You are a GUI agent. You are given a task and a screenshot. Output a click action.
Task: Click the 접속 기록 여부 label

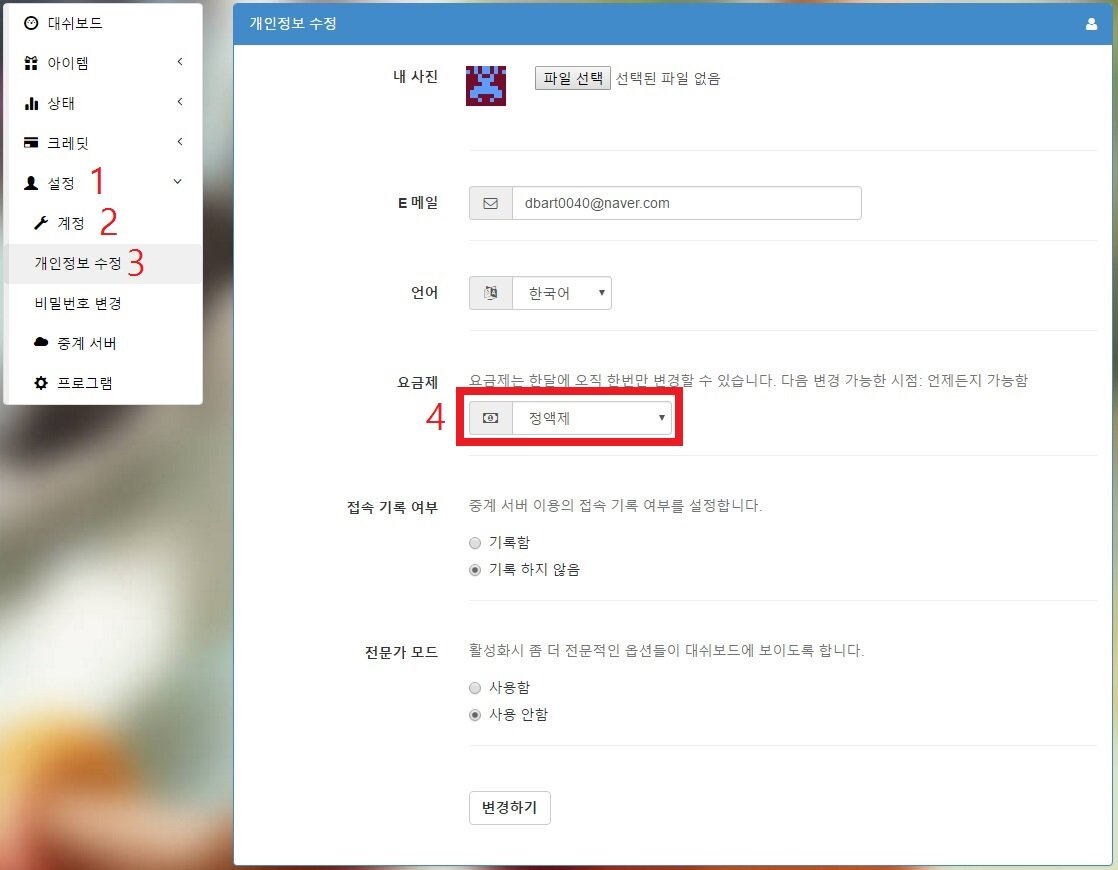coord(392,507)
